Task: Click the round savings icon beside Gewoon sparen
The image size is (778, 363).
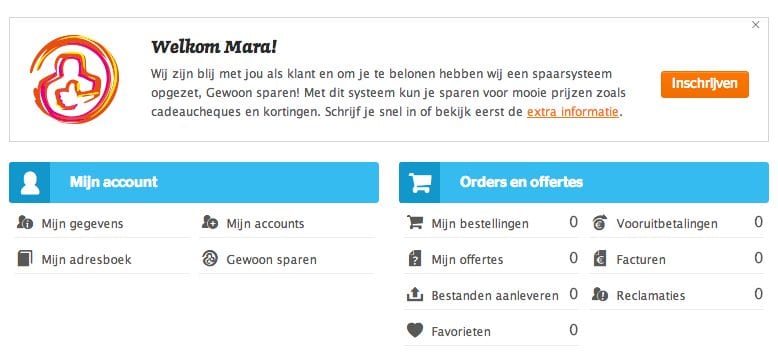Action: (x=210, y=258)
